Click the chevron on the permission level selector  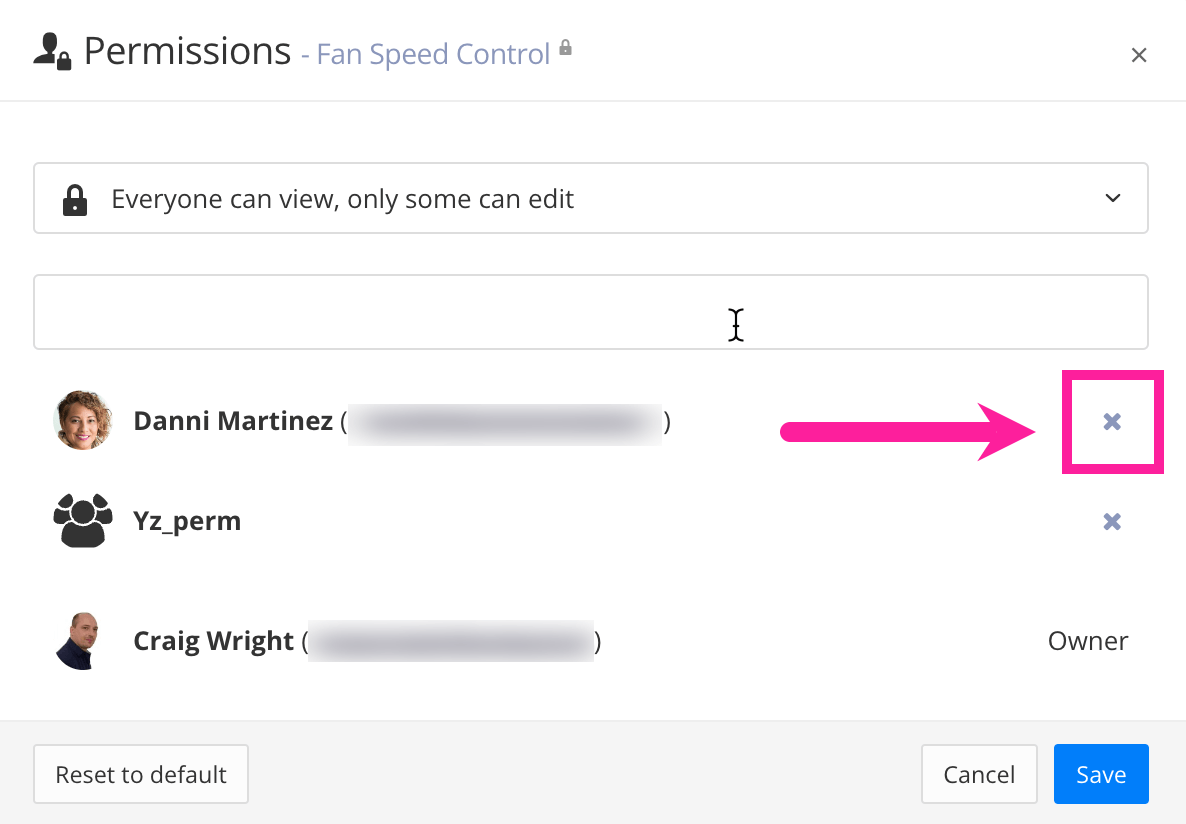click(1112, 198)
